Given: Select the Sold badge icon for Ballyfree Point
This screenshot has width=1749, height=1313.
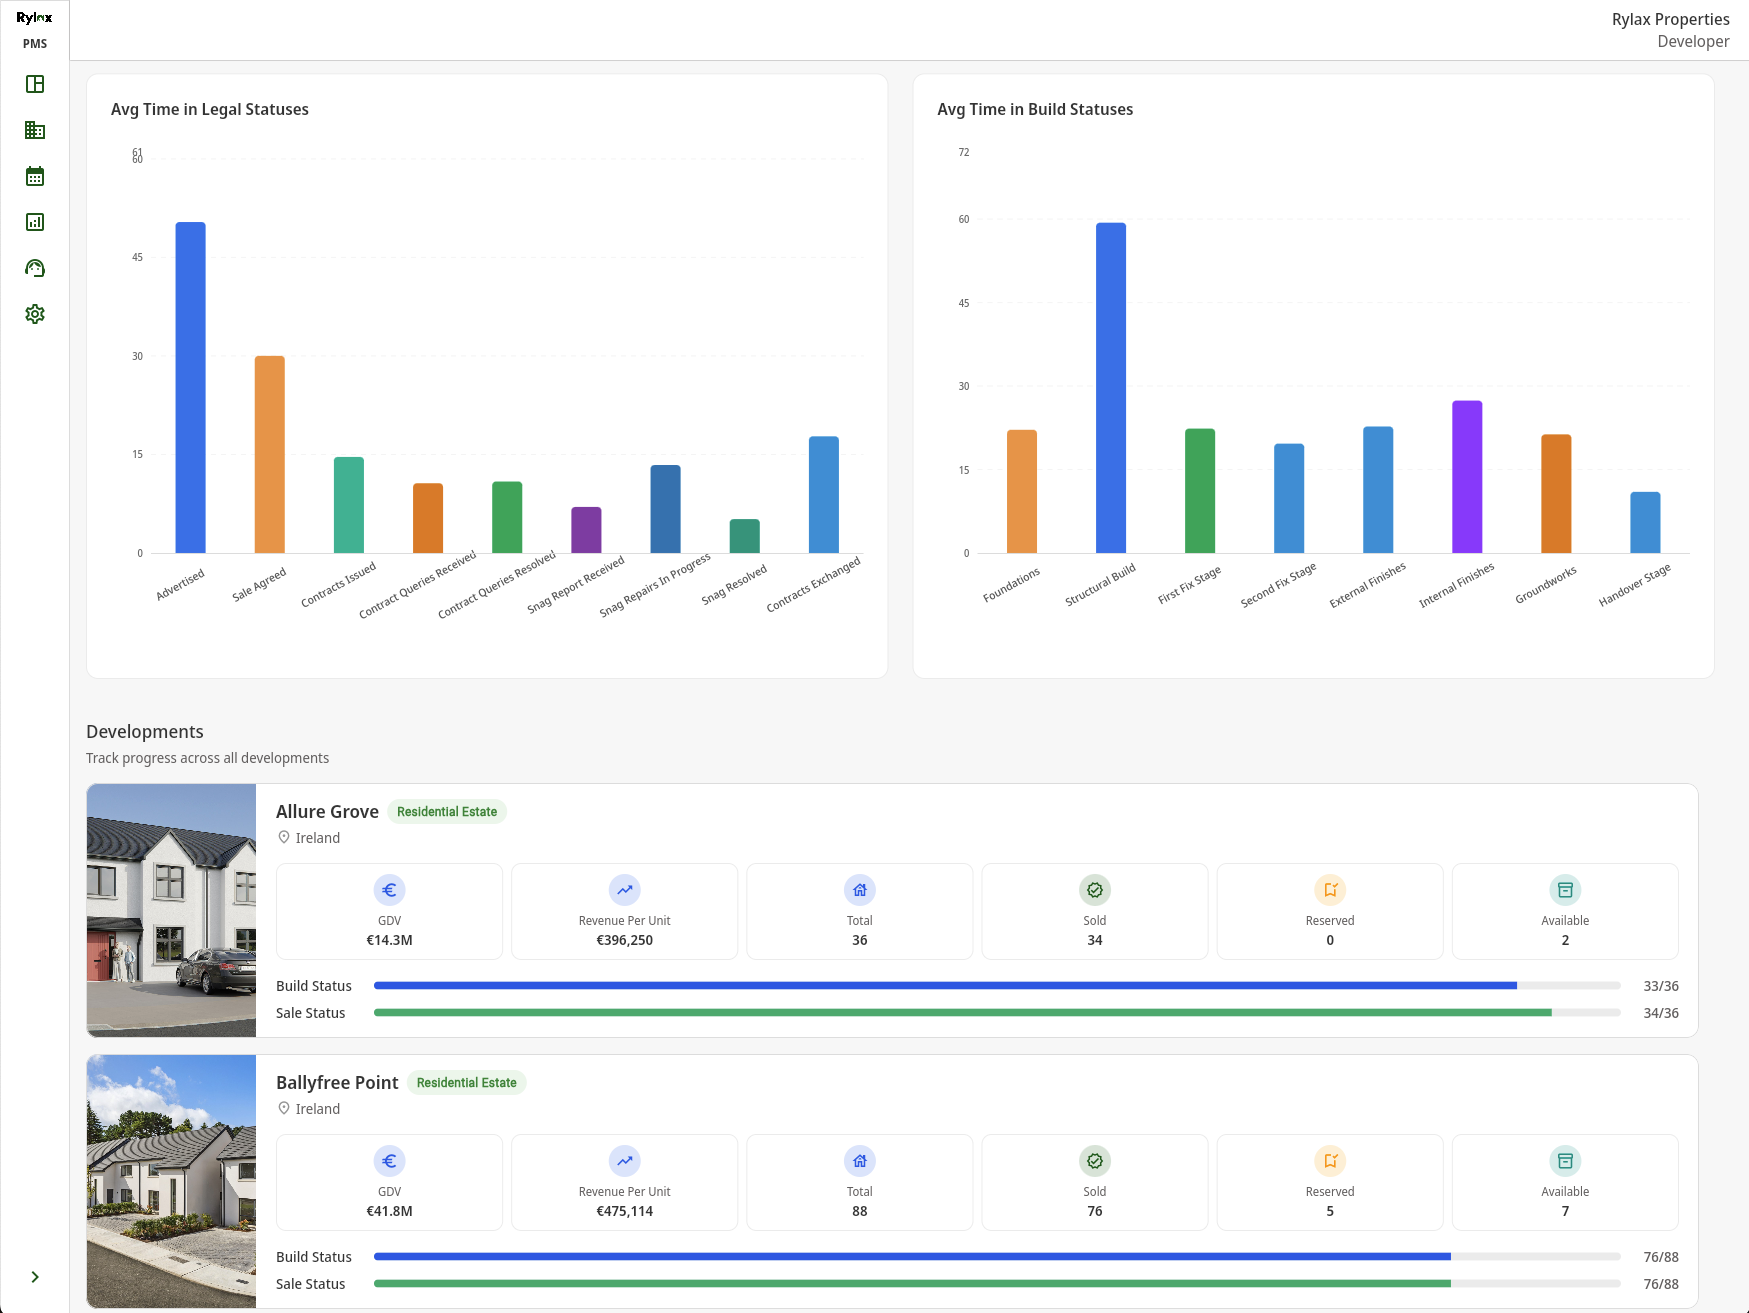Looking at the screenshot, I should tap(1094, 1161).
